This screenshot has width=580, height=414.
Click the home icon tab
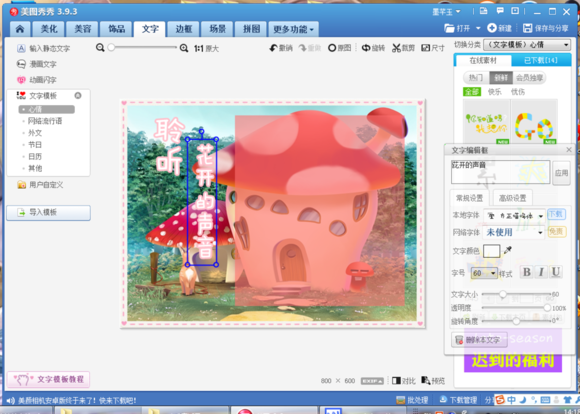coord(20,29)
